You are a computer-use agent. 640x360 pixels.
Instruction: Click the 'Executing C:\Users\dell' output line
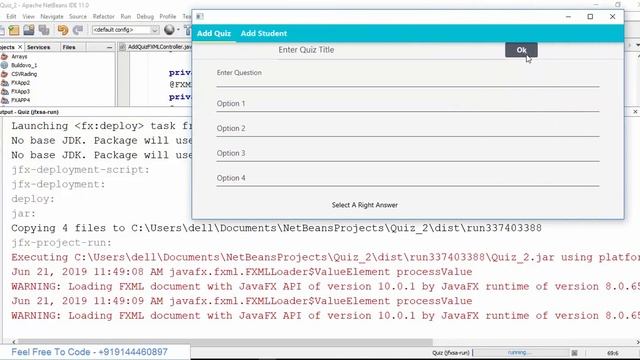point(325,258)
